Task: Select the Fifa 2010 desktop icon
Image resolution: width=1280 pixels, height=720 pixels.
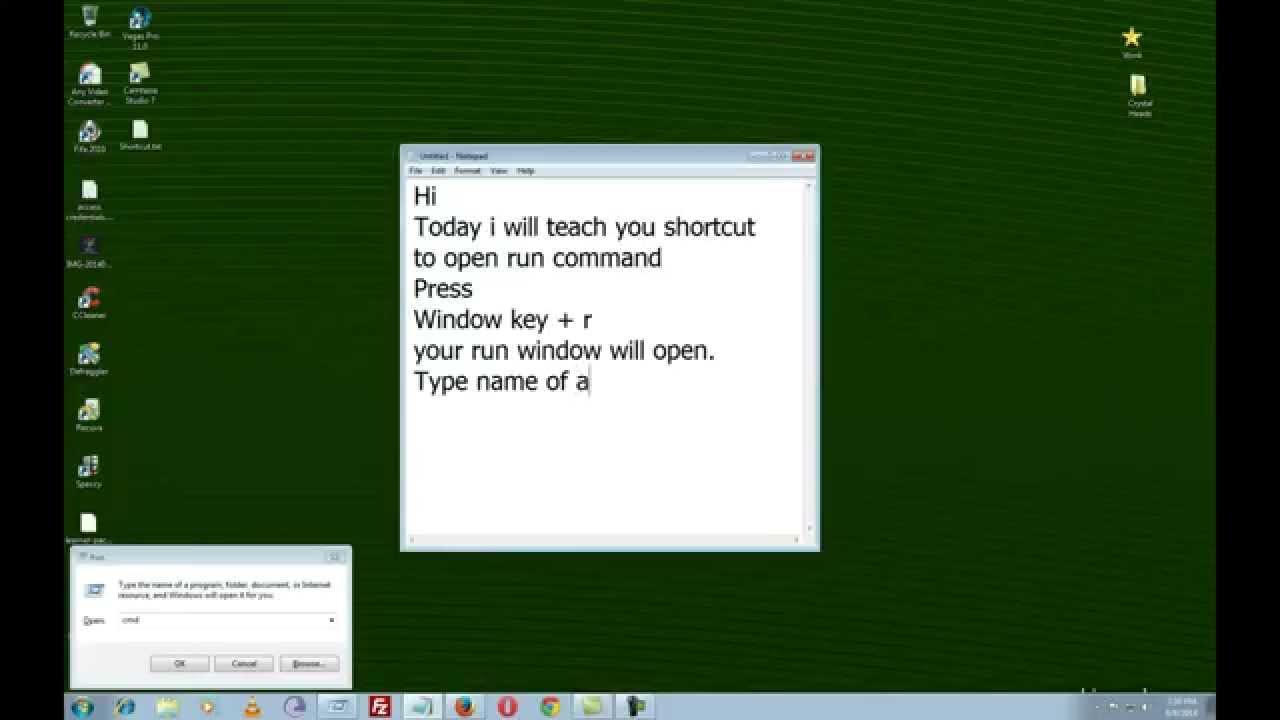Action: pyautogui.click(x=89, y=137)
